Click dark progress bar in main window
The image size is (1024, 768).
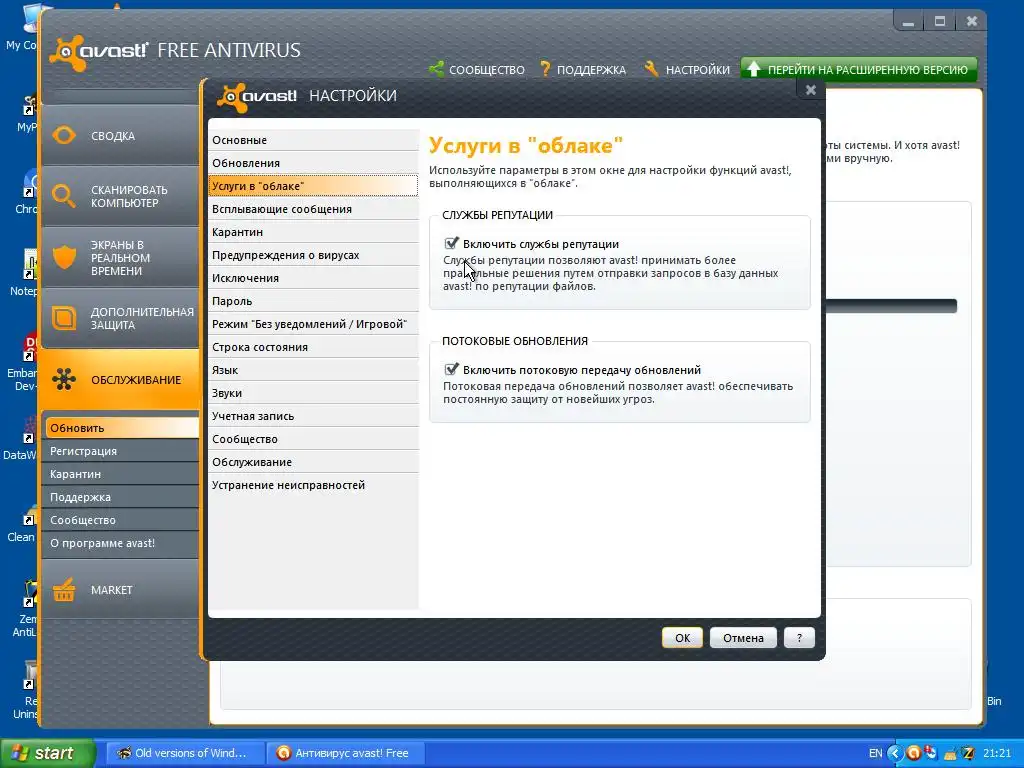[x=891, y=306]
